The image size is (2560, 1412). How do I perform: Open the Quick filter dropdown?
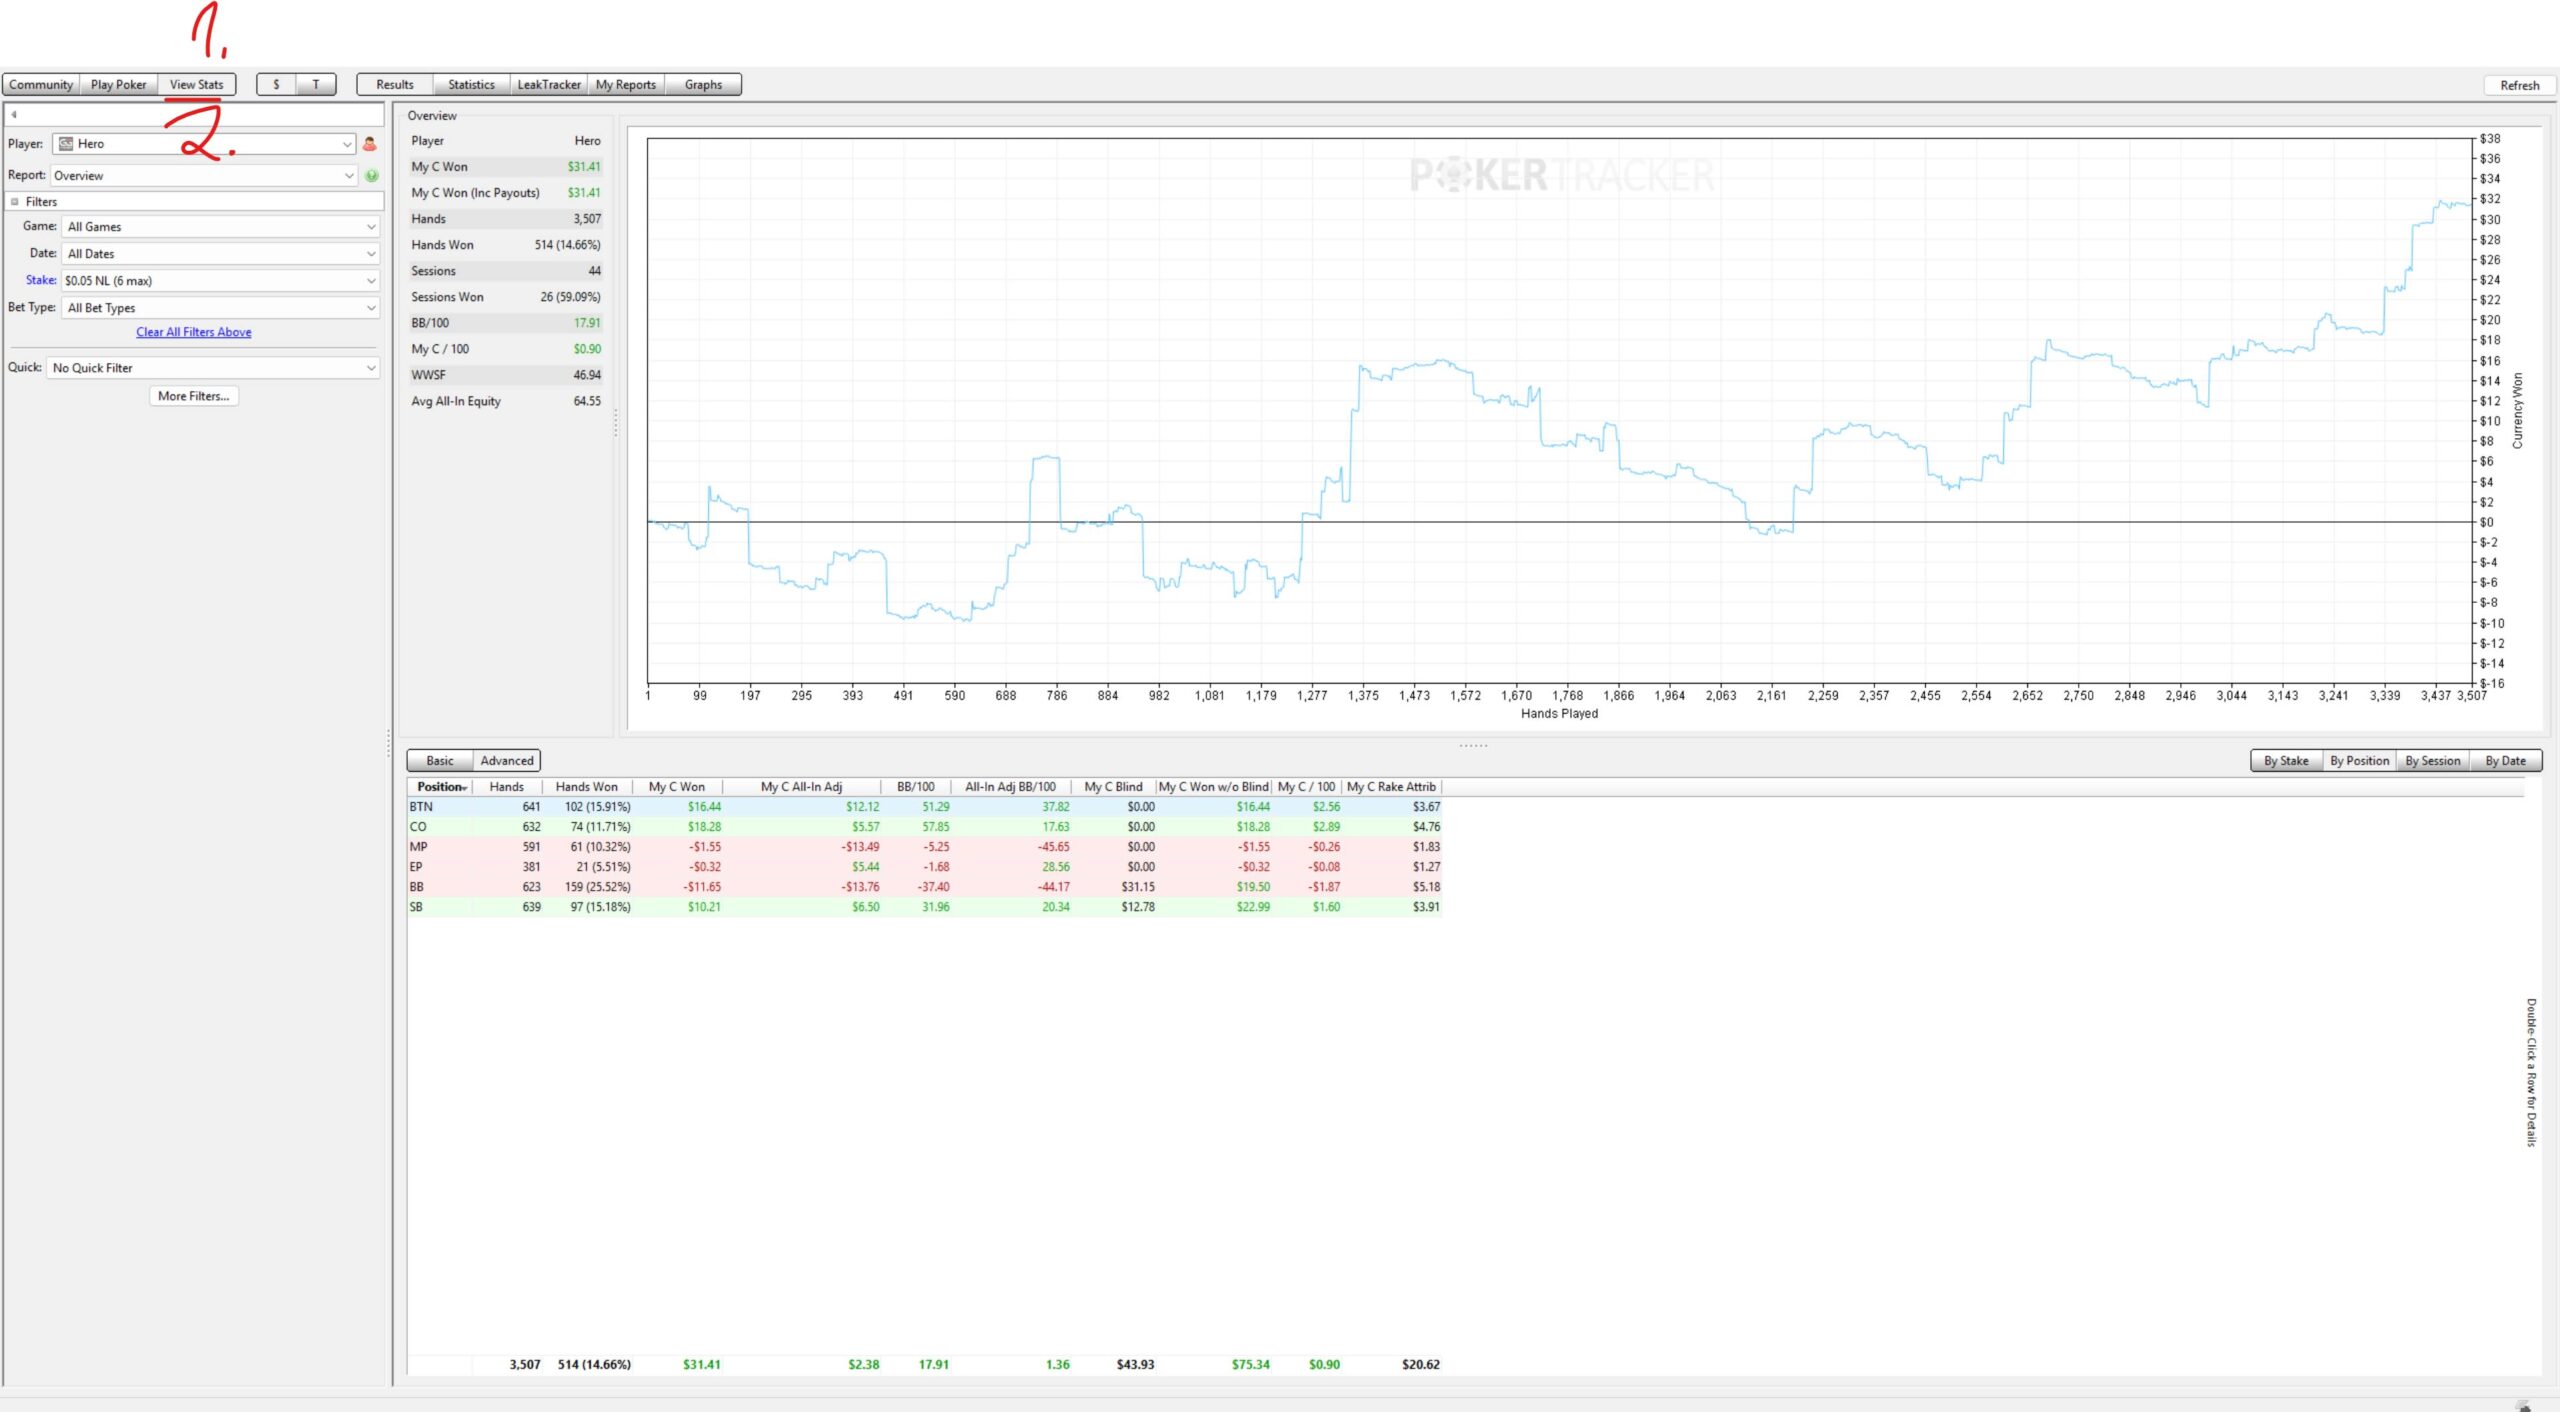coord(213,368)
